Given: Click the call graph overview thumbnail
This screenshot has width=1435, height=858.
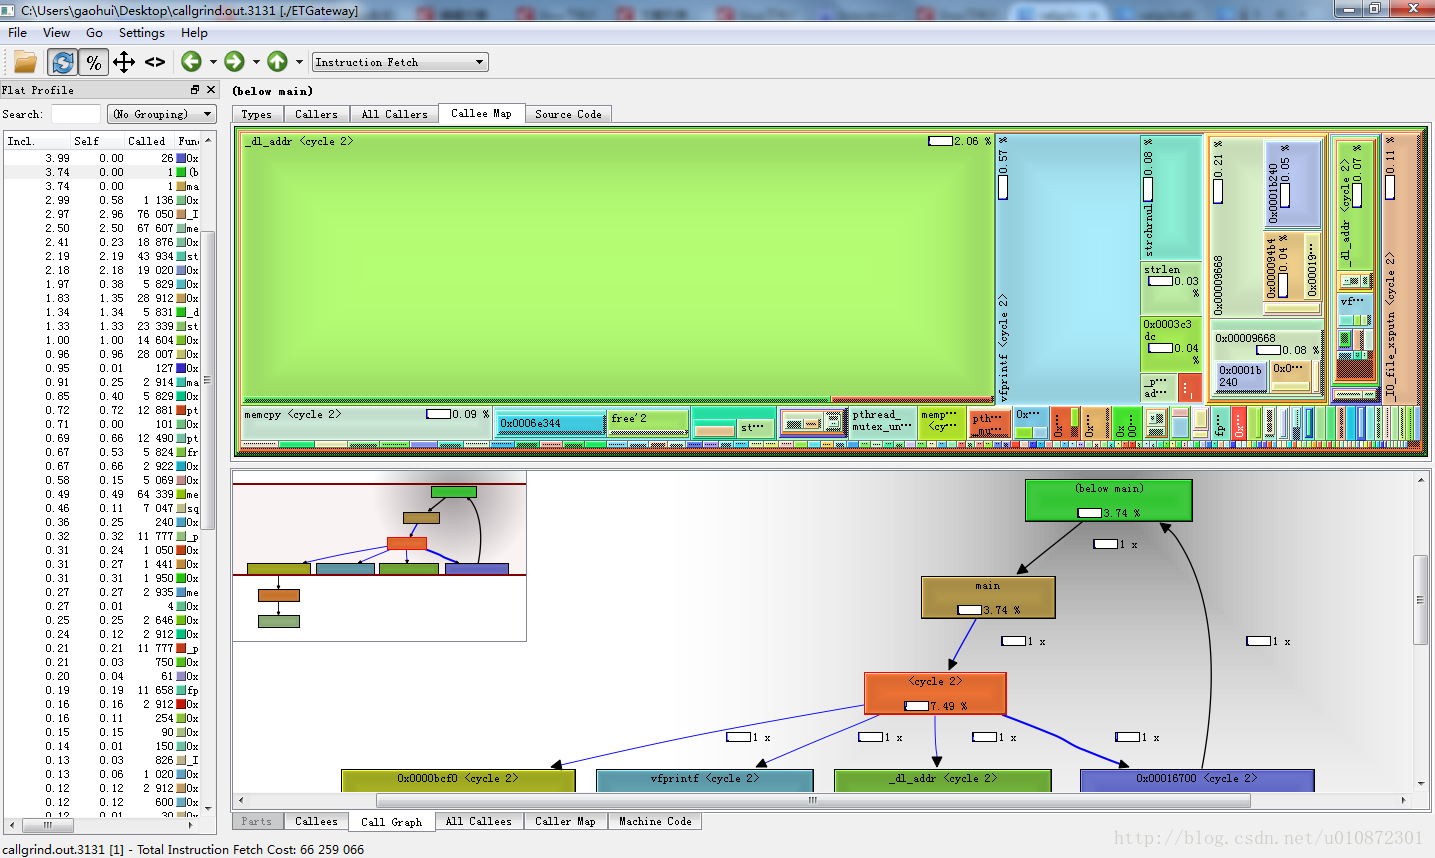Looking at the screenshot, I should (x=380, y=556).
